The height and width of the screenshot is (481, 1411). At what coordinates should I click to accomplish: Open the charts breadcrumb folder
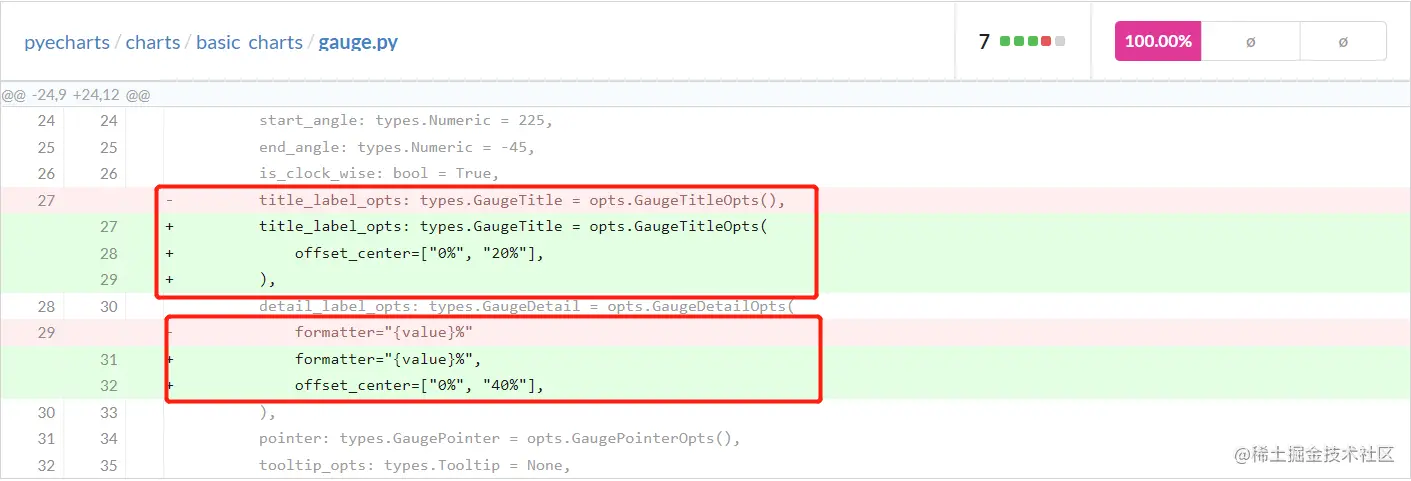point(153,43)
